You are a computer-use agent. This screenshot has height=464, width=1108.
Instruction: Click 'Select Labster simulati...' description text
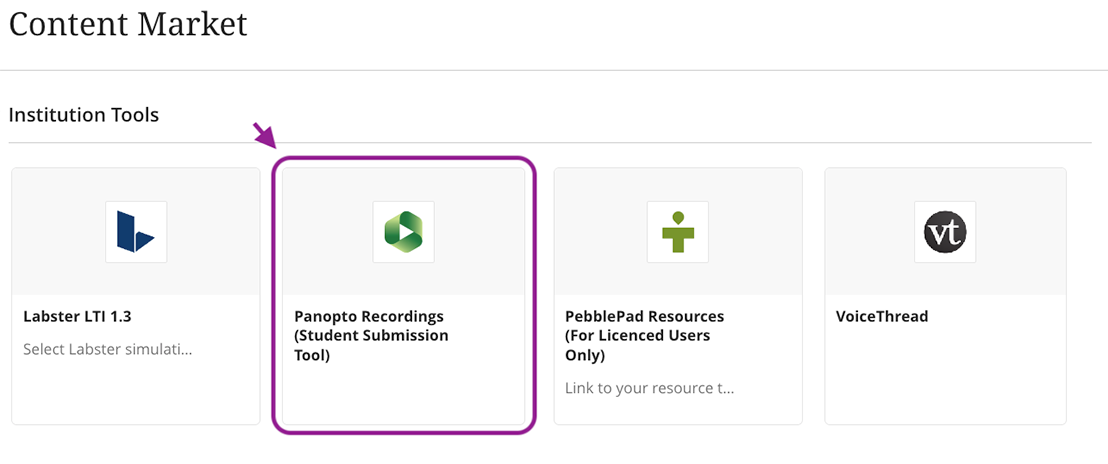pyautogui.click(x=107, y=350)
